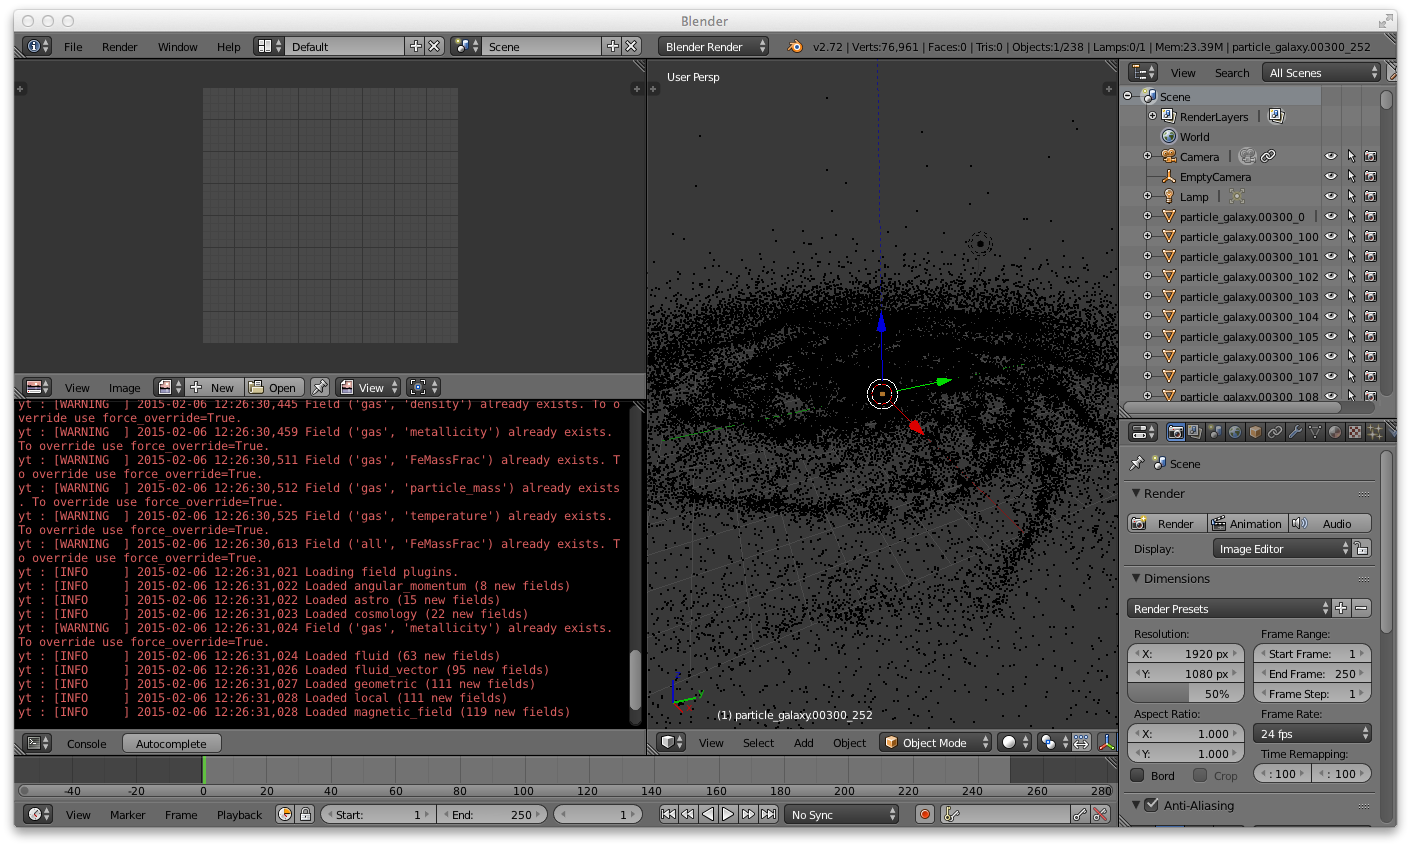Screen dimensions: 1411x847
Task: Hide the Camera object with eye icon
Action: tap(1331, 156)
